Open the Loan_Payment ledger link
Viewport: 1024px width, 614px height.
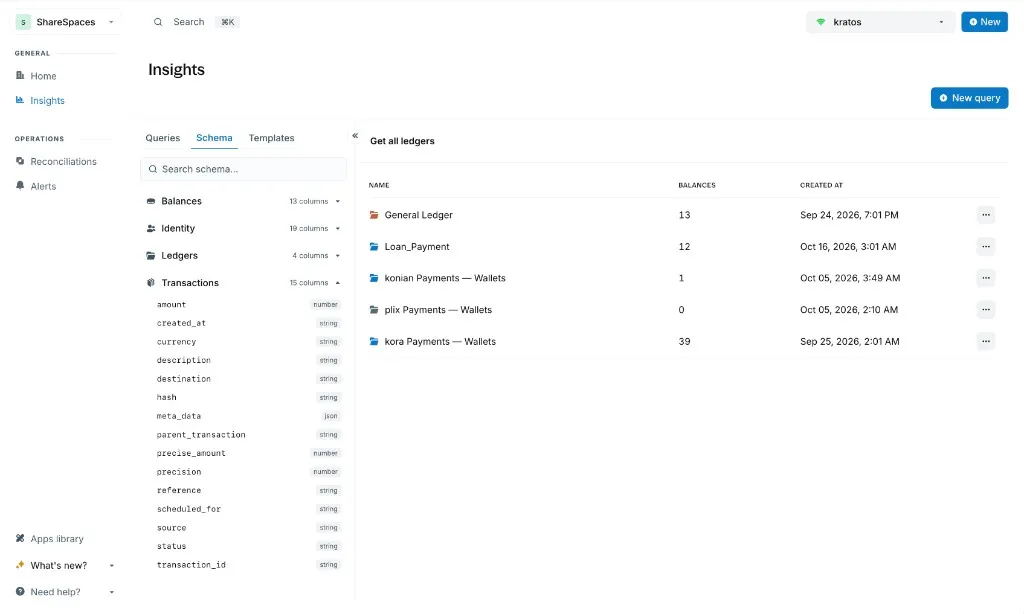417,246
